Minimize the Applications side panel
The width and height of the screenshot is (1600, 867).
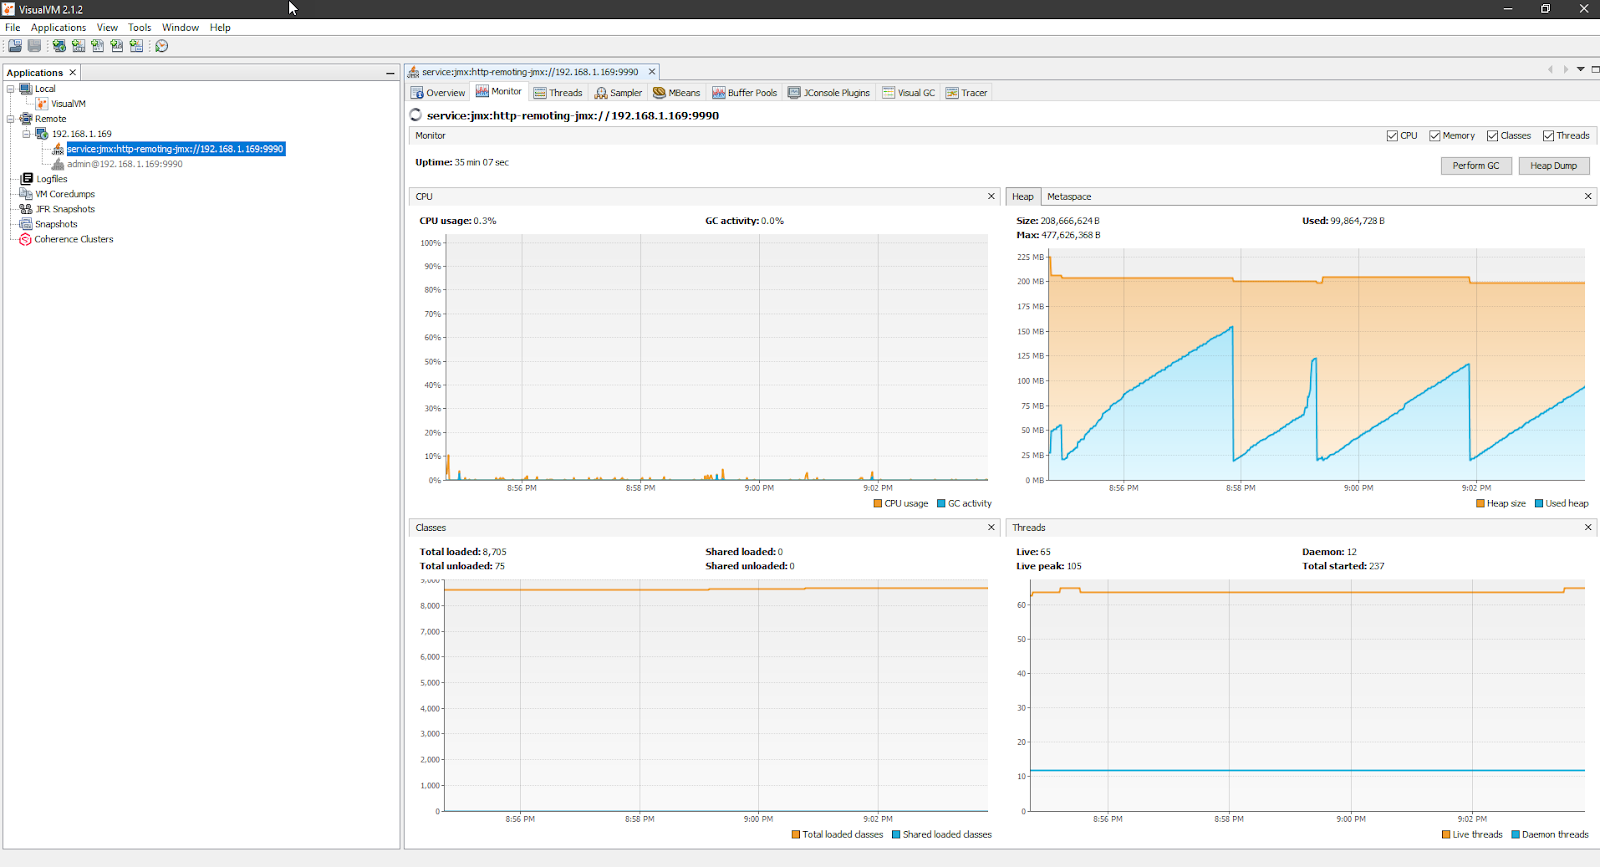point(390,73)
